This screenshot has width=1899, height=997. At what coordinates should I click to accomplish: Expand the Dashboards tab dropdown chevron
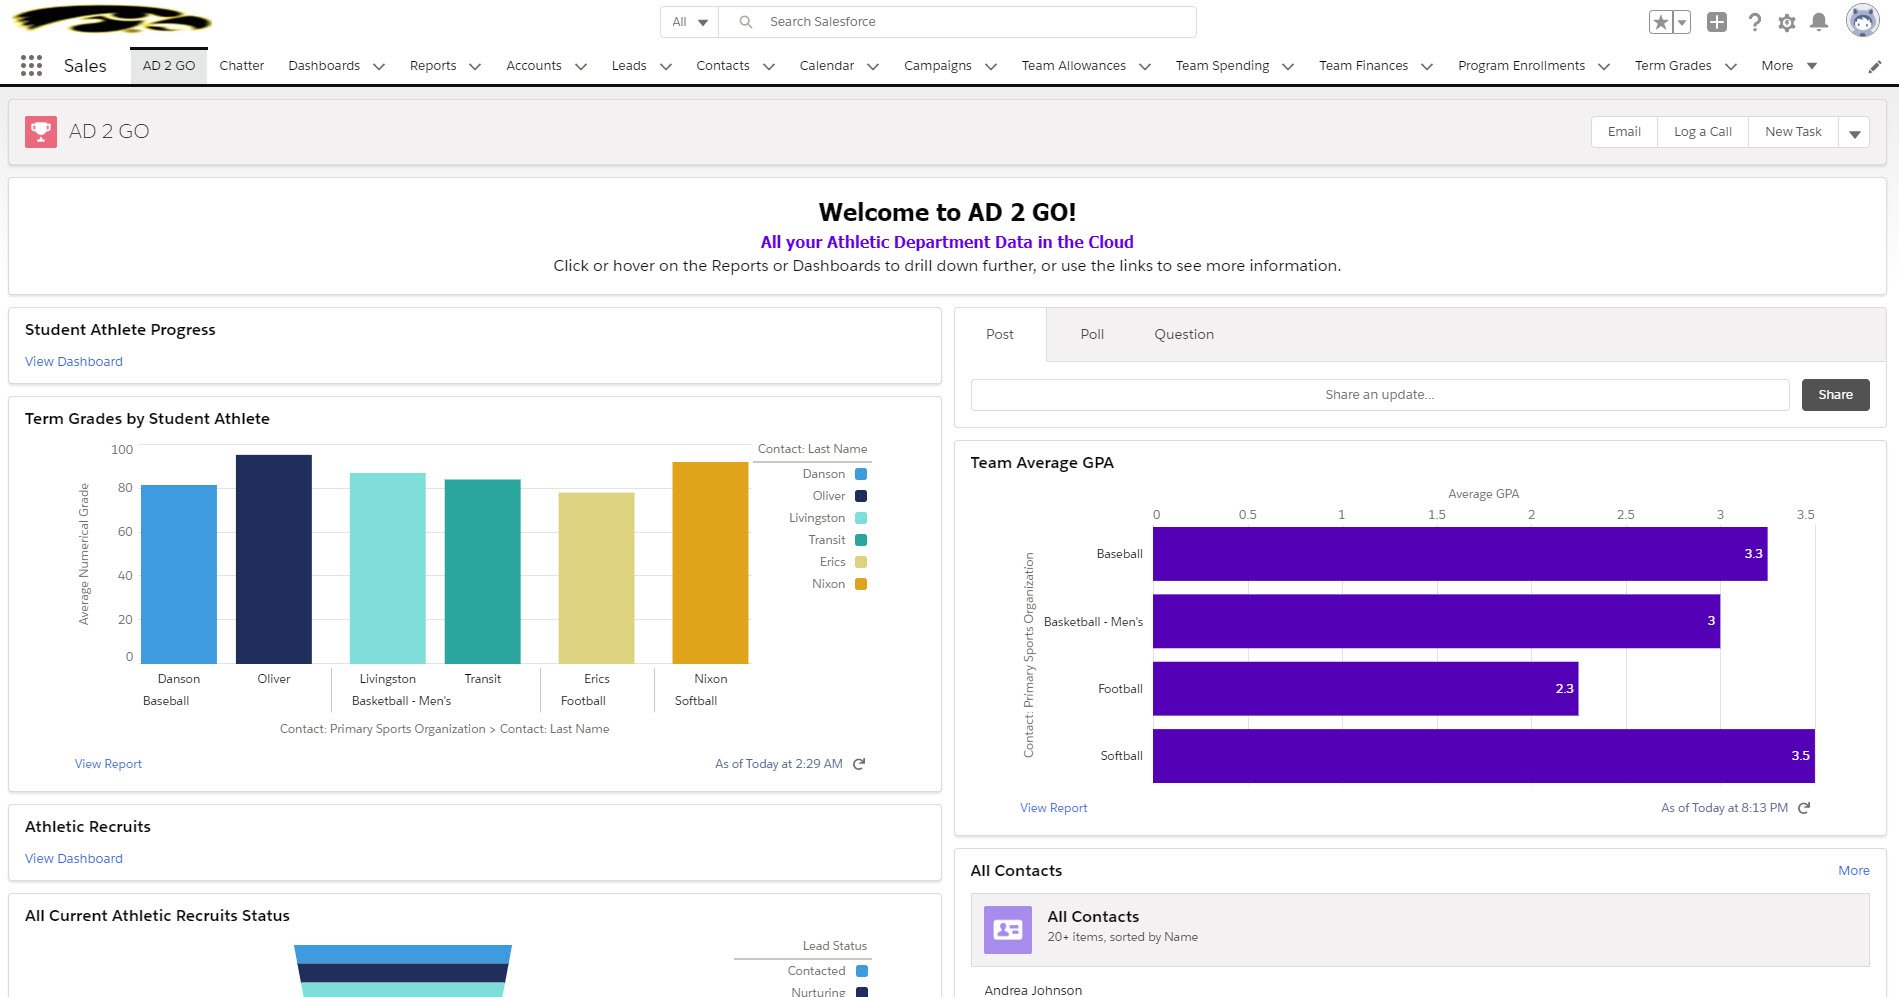379,67
